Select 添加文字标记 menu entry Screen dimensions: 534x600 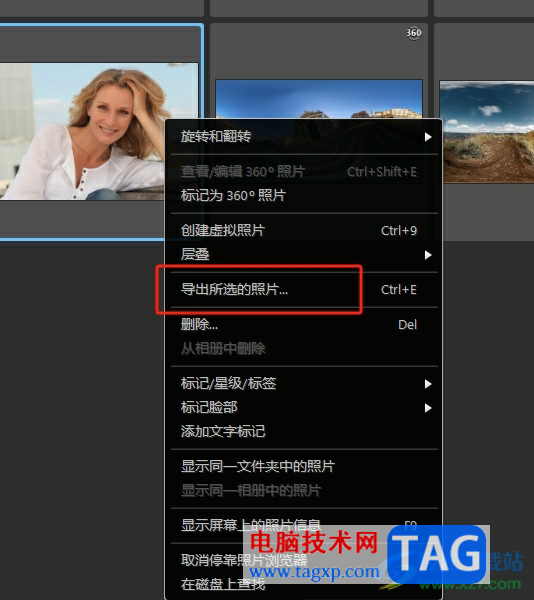click(304, 431)
